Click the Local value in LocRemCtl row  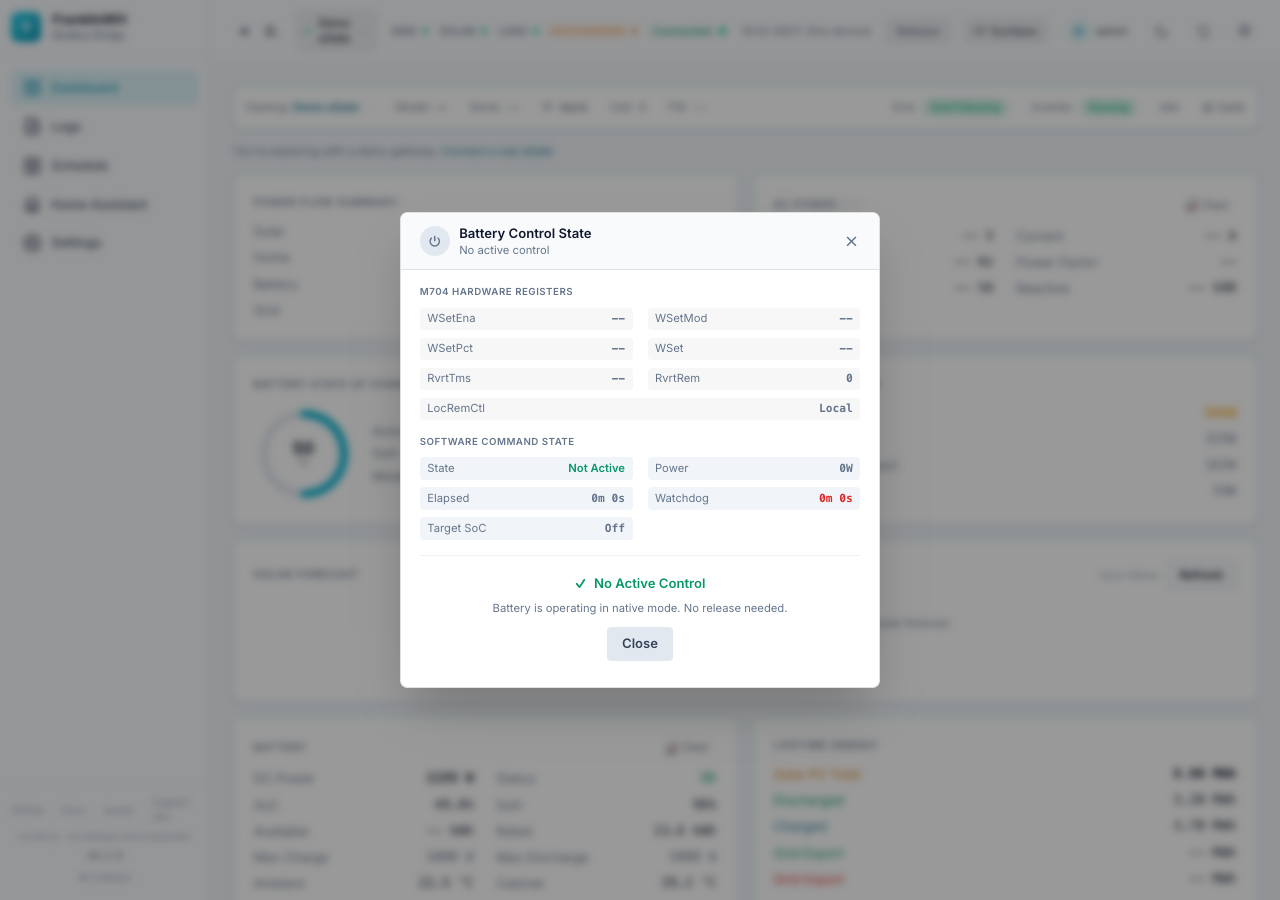[x=836, y=409]
